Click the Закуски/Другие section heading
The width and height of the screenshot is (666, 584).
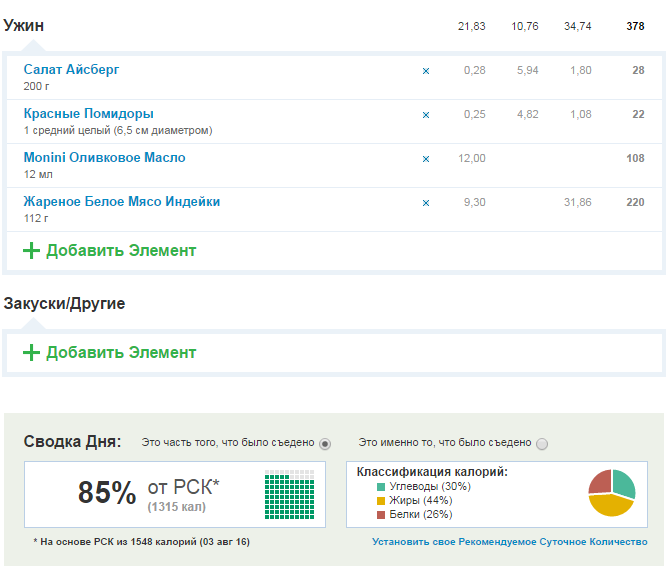pyautogui.click(x=65, y=303)
